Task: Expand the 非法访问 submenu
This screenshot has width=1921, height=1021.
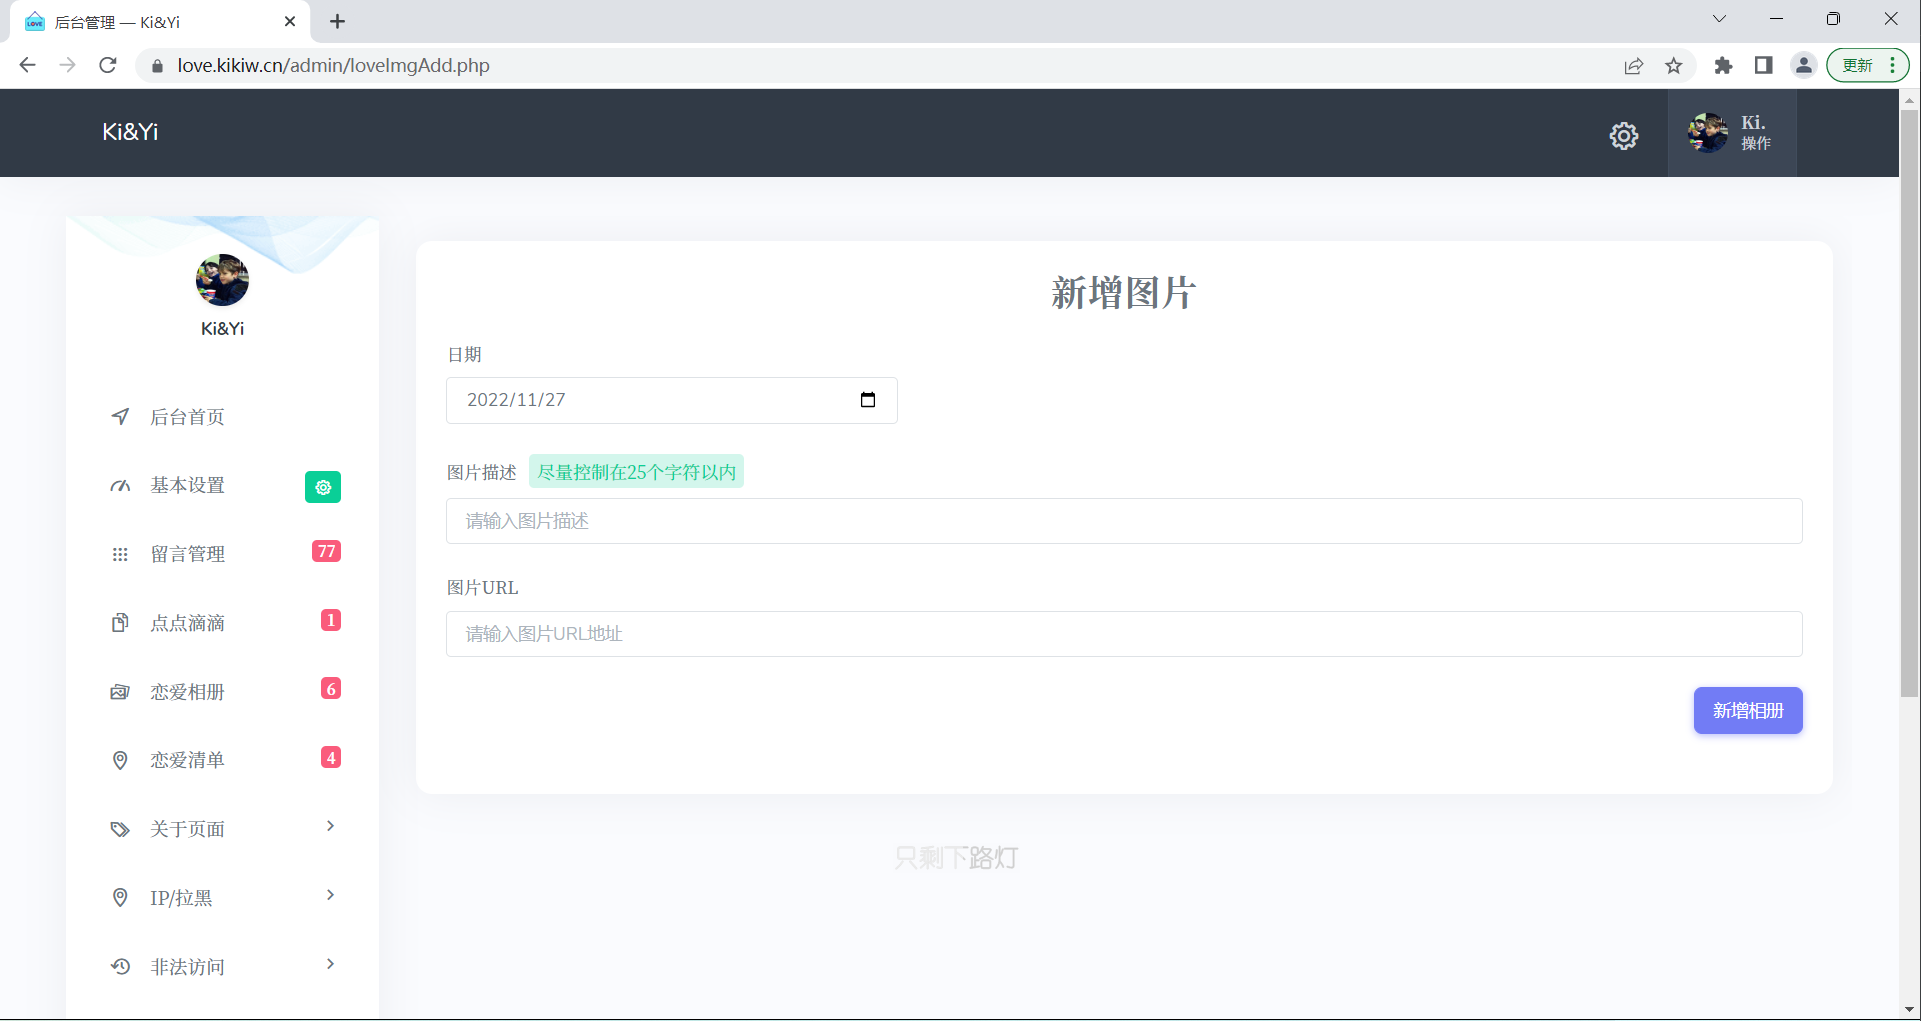Action: (330, 965)
